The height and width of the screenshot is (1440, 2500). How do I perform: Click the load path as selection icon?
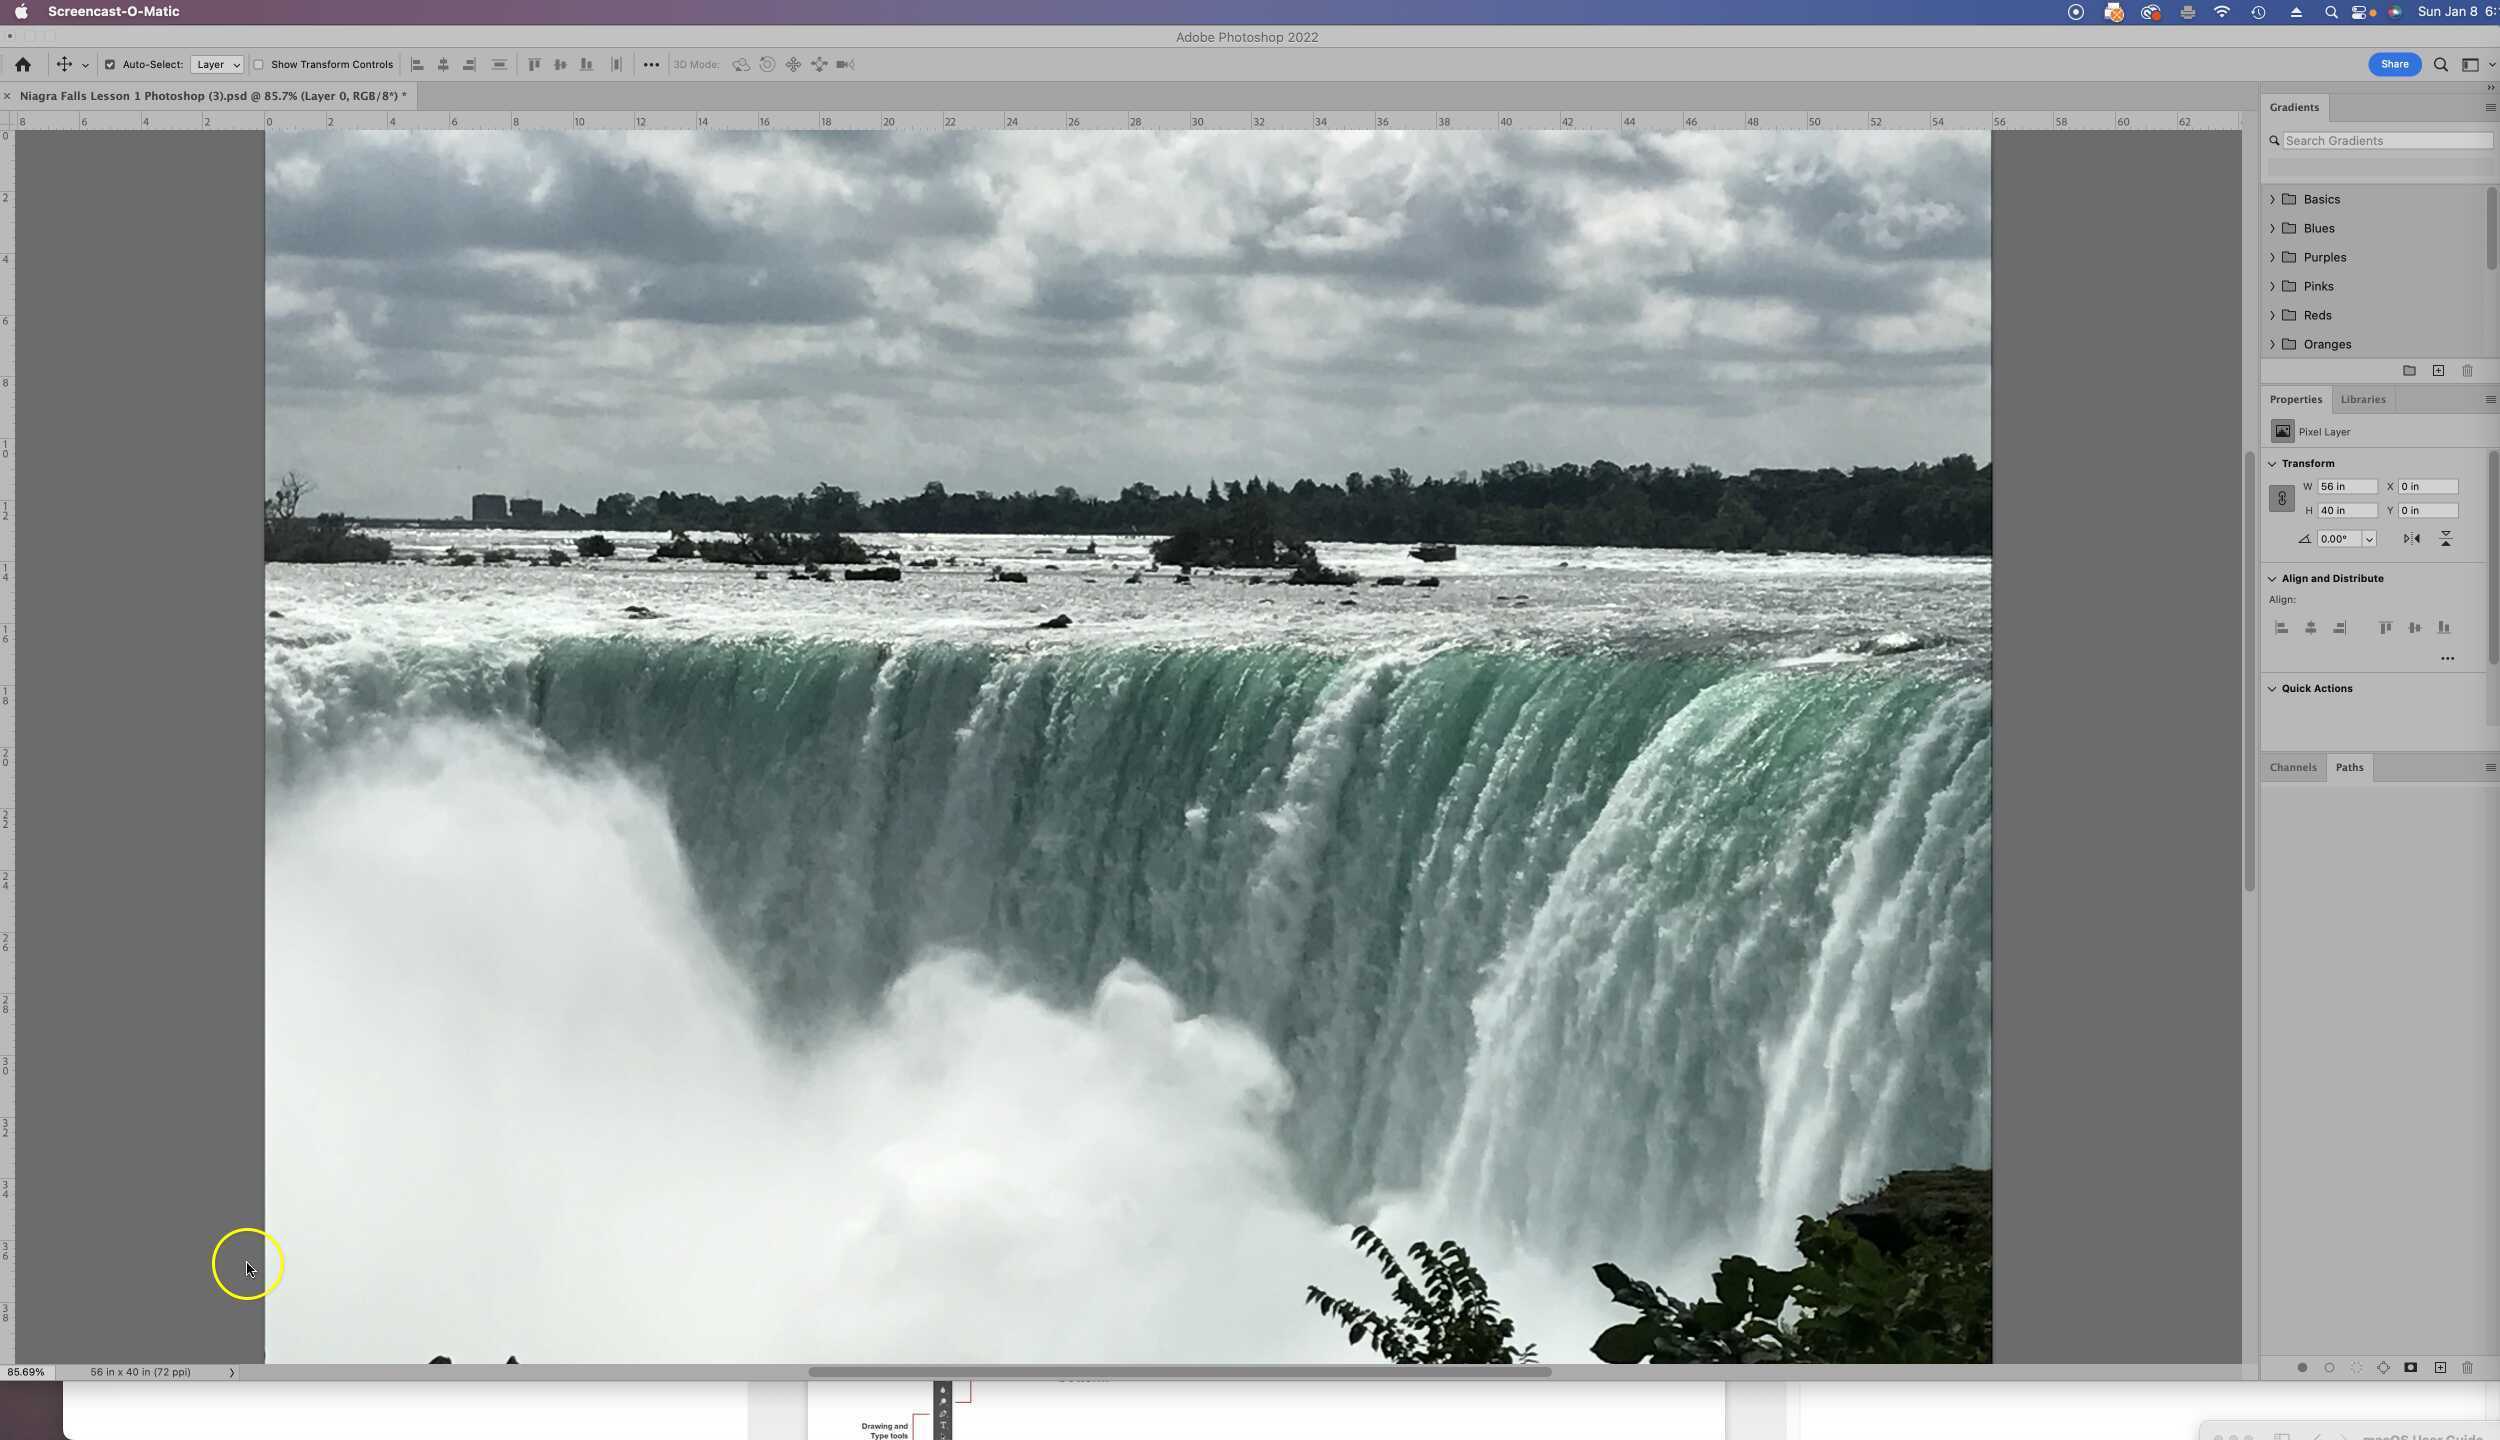(x=2357, y=1368)
